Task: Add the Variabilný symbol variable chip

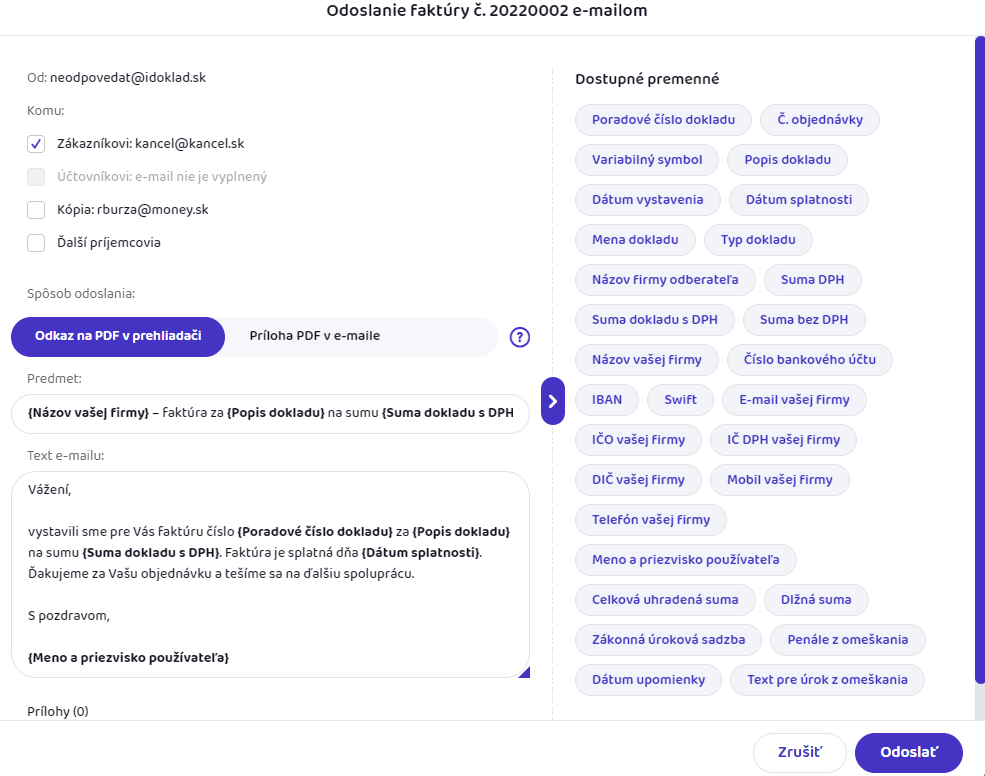Action: [647, 160]
